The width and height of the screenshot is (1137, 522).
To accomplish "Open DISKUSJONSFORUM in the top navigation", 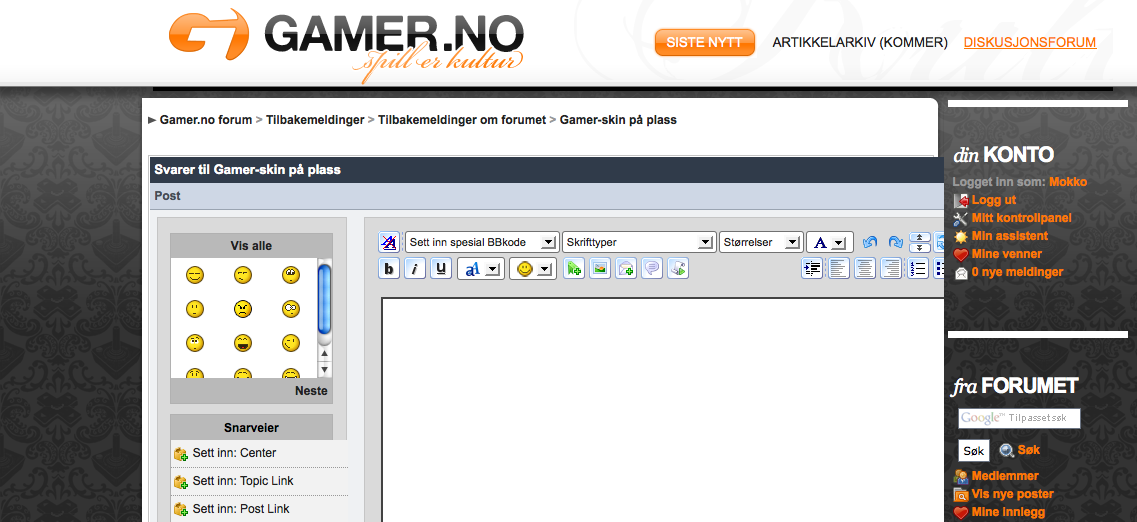I will coord(1030,43).
